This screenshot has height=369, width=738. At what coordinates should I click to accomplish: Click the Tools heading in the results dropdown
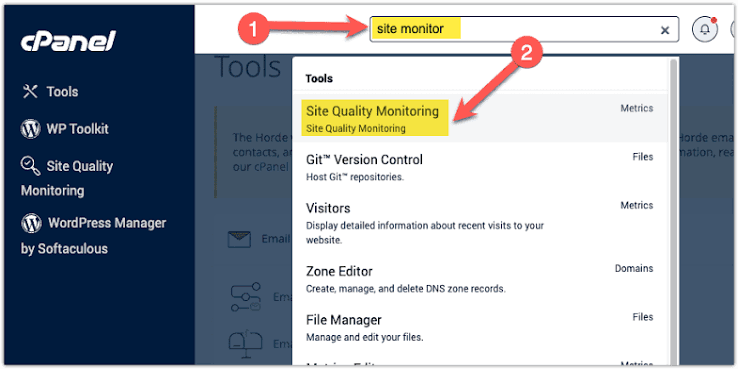[x=319, y=78]
